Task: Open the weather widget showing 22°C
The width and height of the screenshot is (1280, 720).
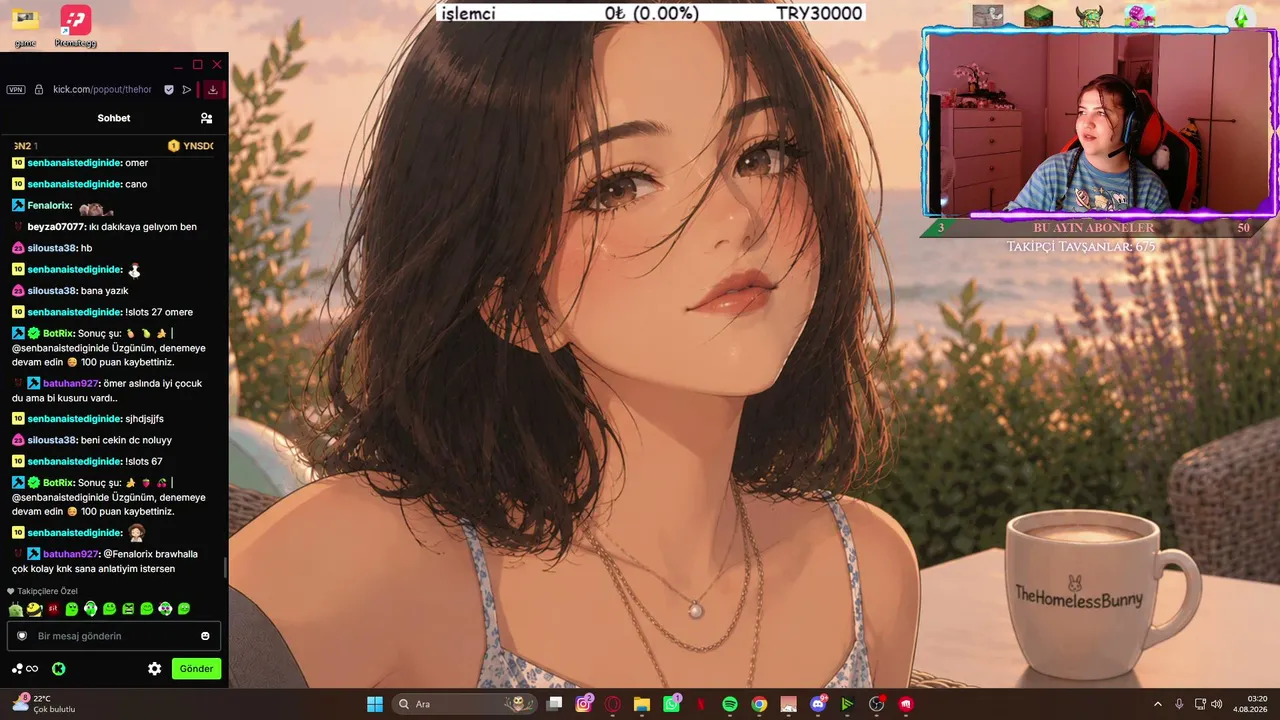Action: (x=44, y=704)
